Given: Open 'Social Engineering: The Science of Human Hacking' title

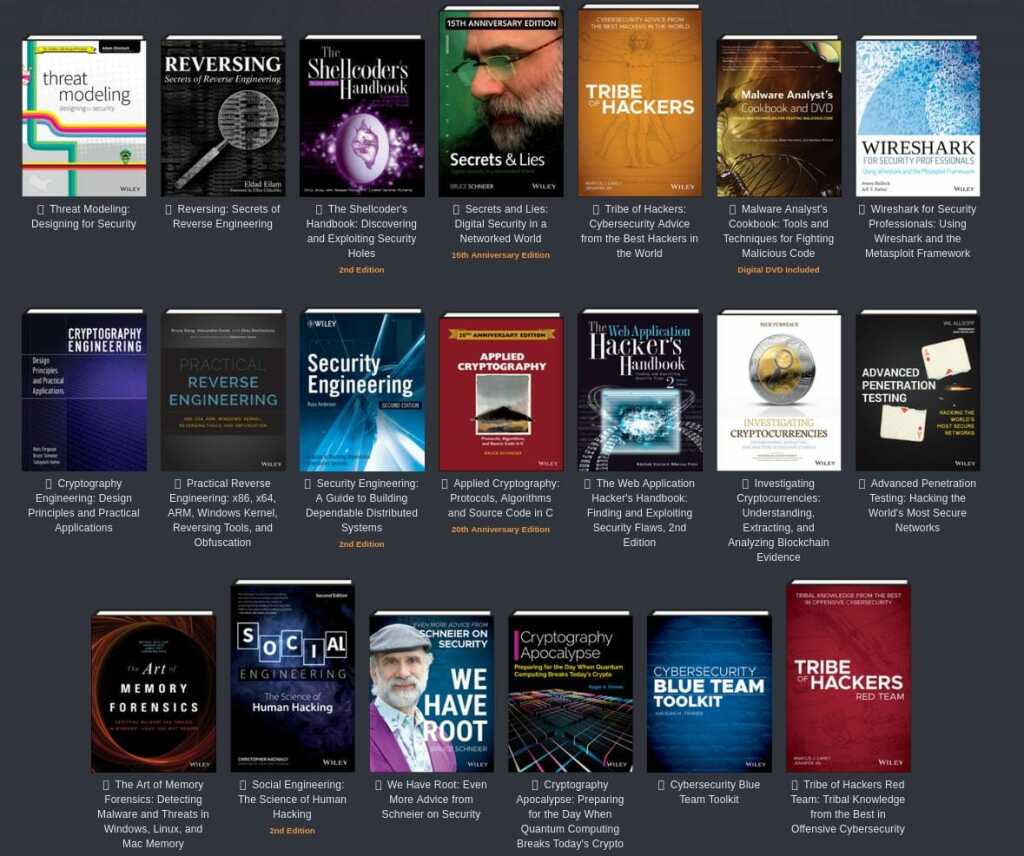Looking at the screenshot, I should [293, 799].
